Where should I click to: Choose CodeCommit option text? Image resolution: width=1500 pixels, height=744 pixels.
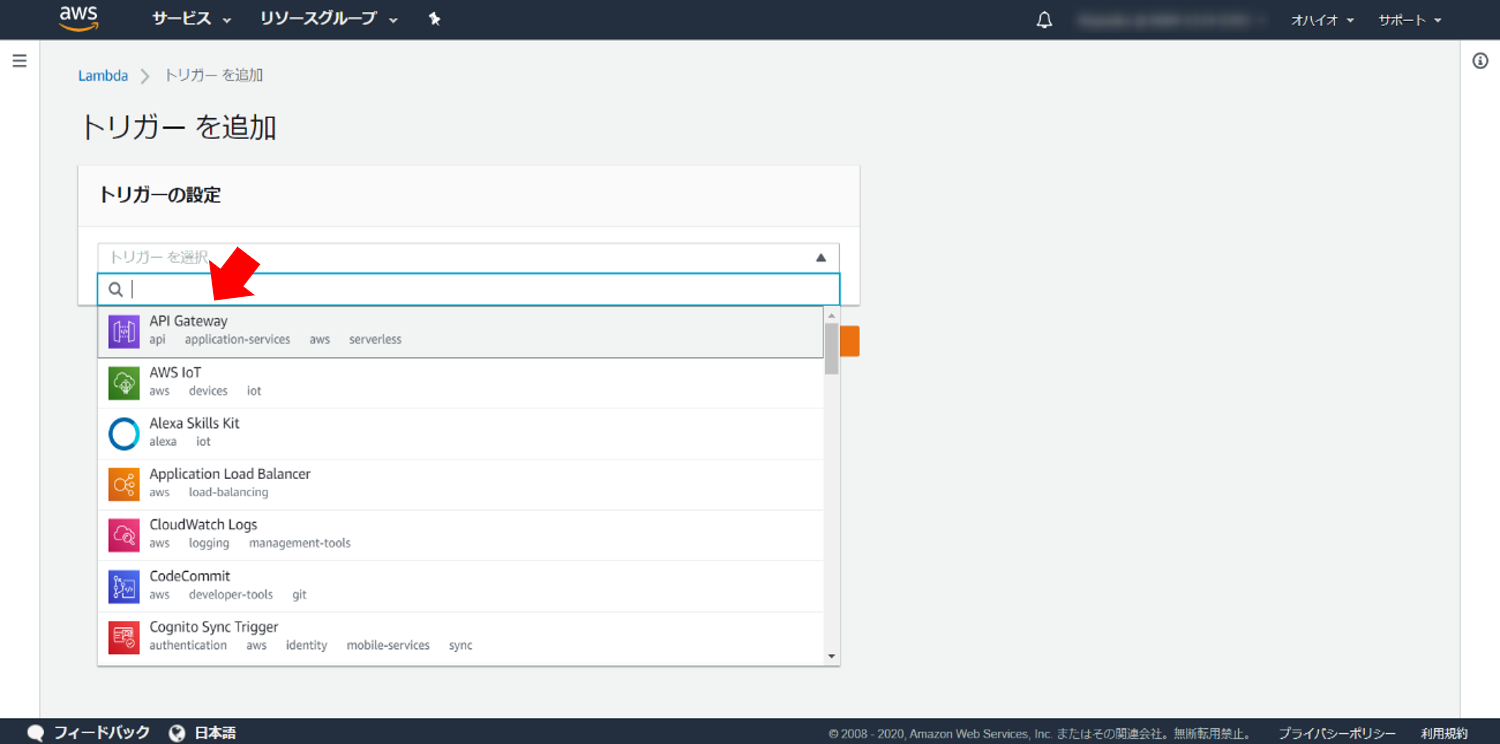(190, 576)
